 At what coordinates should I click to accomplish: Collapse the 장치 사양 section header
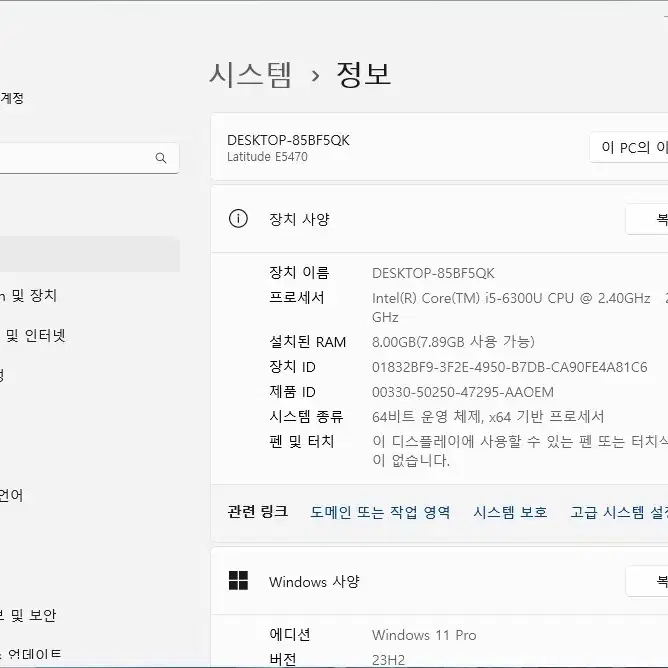pyautogui.click(x=440, y=219)
